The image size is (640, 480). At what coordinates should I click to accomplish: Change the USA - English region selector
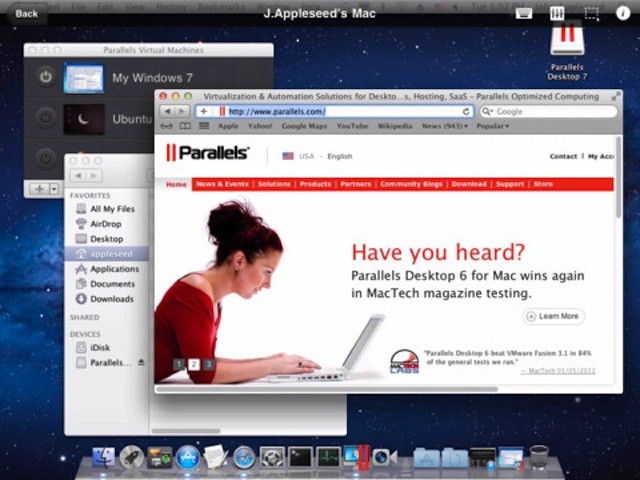coord(317,156)
